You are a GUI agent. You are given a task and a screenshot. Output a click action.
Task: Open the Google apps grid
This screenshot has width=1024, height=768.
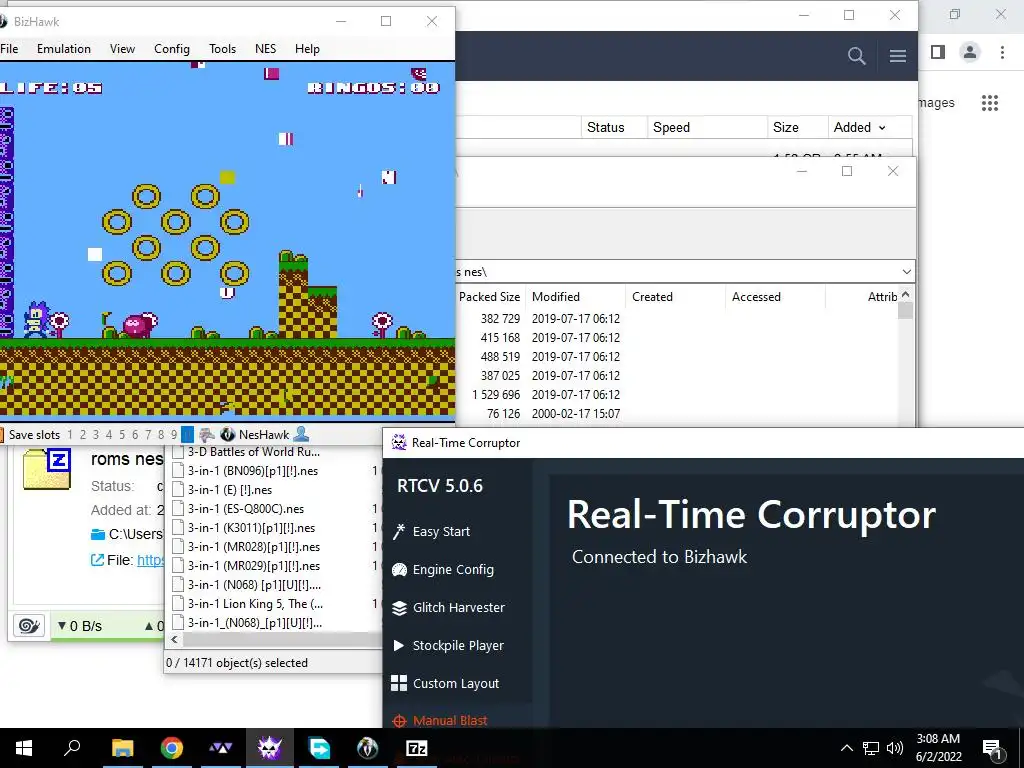(x=989, y=103)
